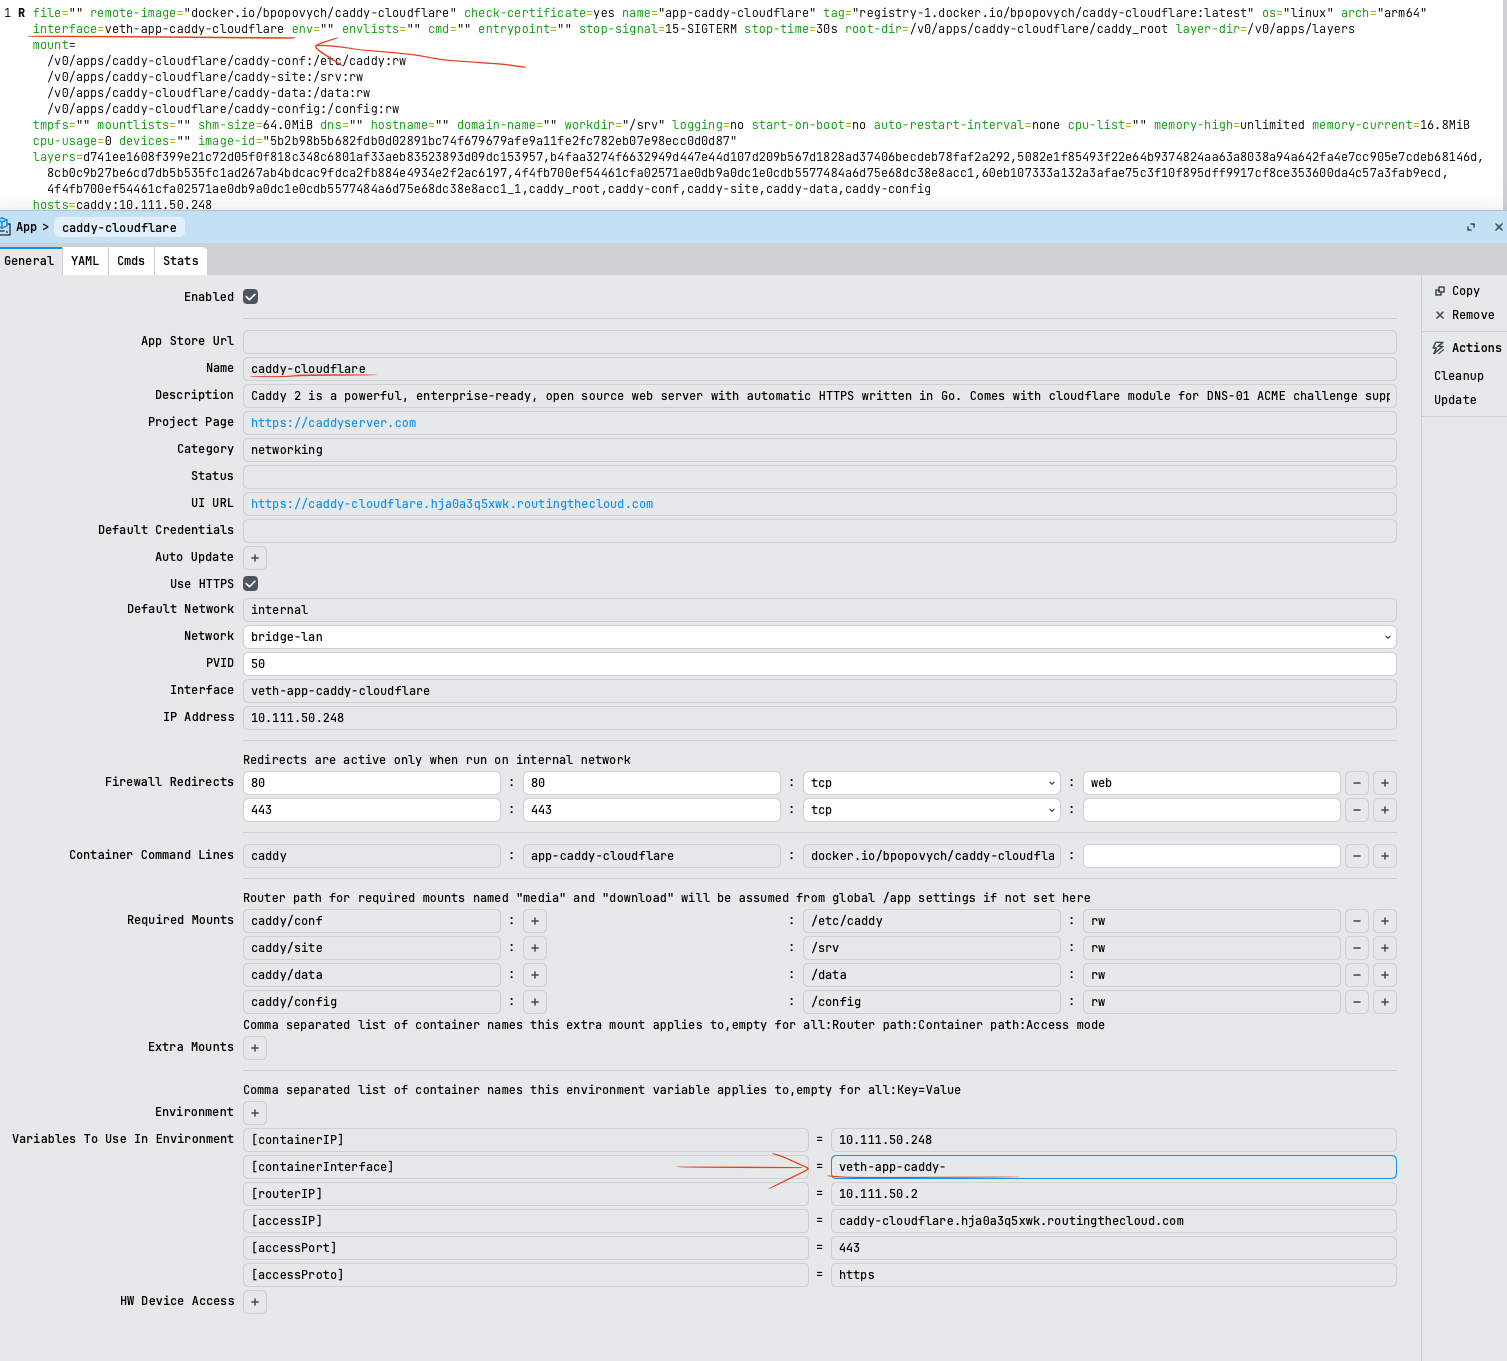Open the Stats tab
1507x1361 pixels.
tap(181, 261)
